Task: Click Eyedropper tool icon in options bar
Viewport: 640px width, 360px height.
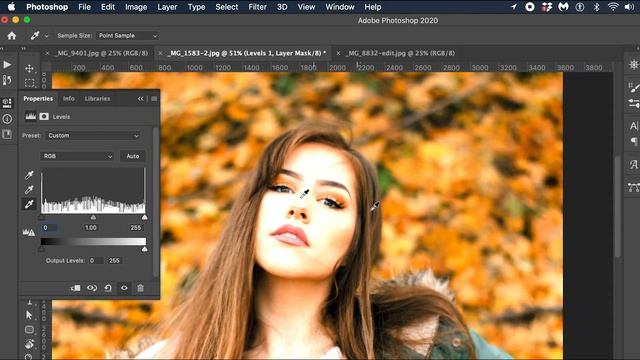Action: 35,36
